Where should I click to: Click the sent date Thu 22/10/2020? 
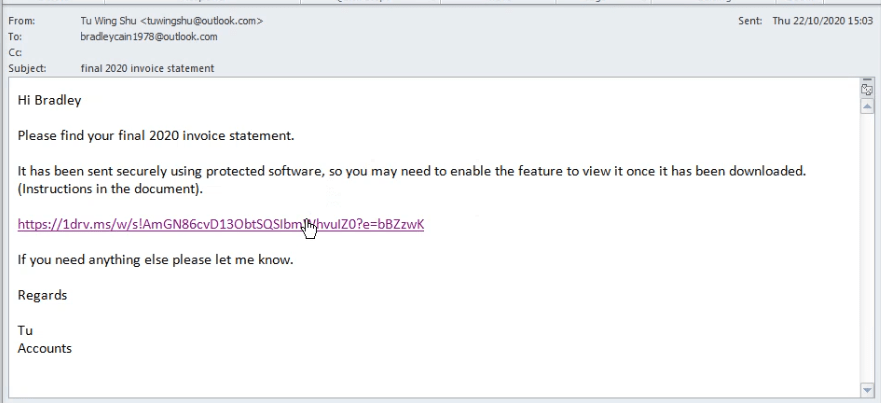coord(819,21)
